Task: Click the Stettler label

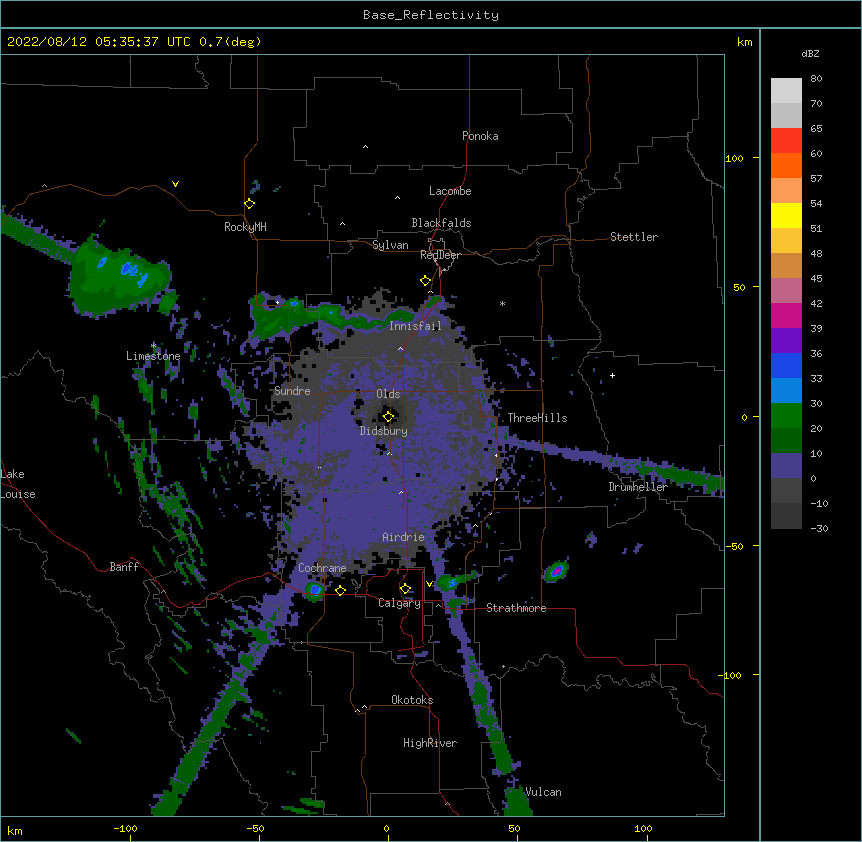Action: click(634, 237)
